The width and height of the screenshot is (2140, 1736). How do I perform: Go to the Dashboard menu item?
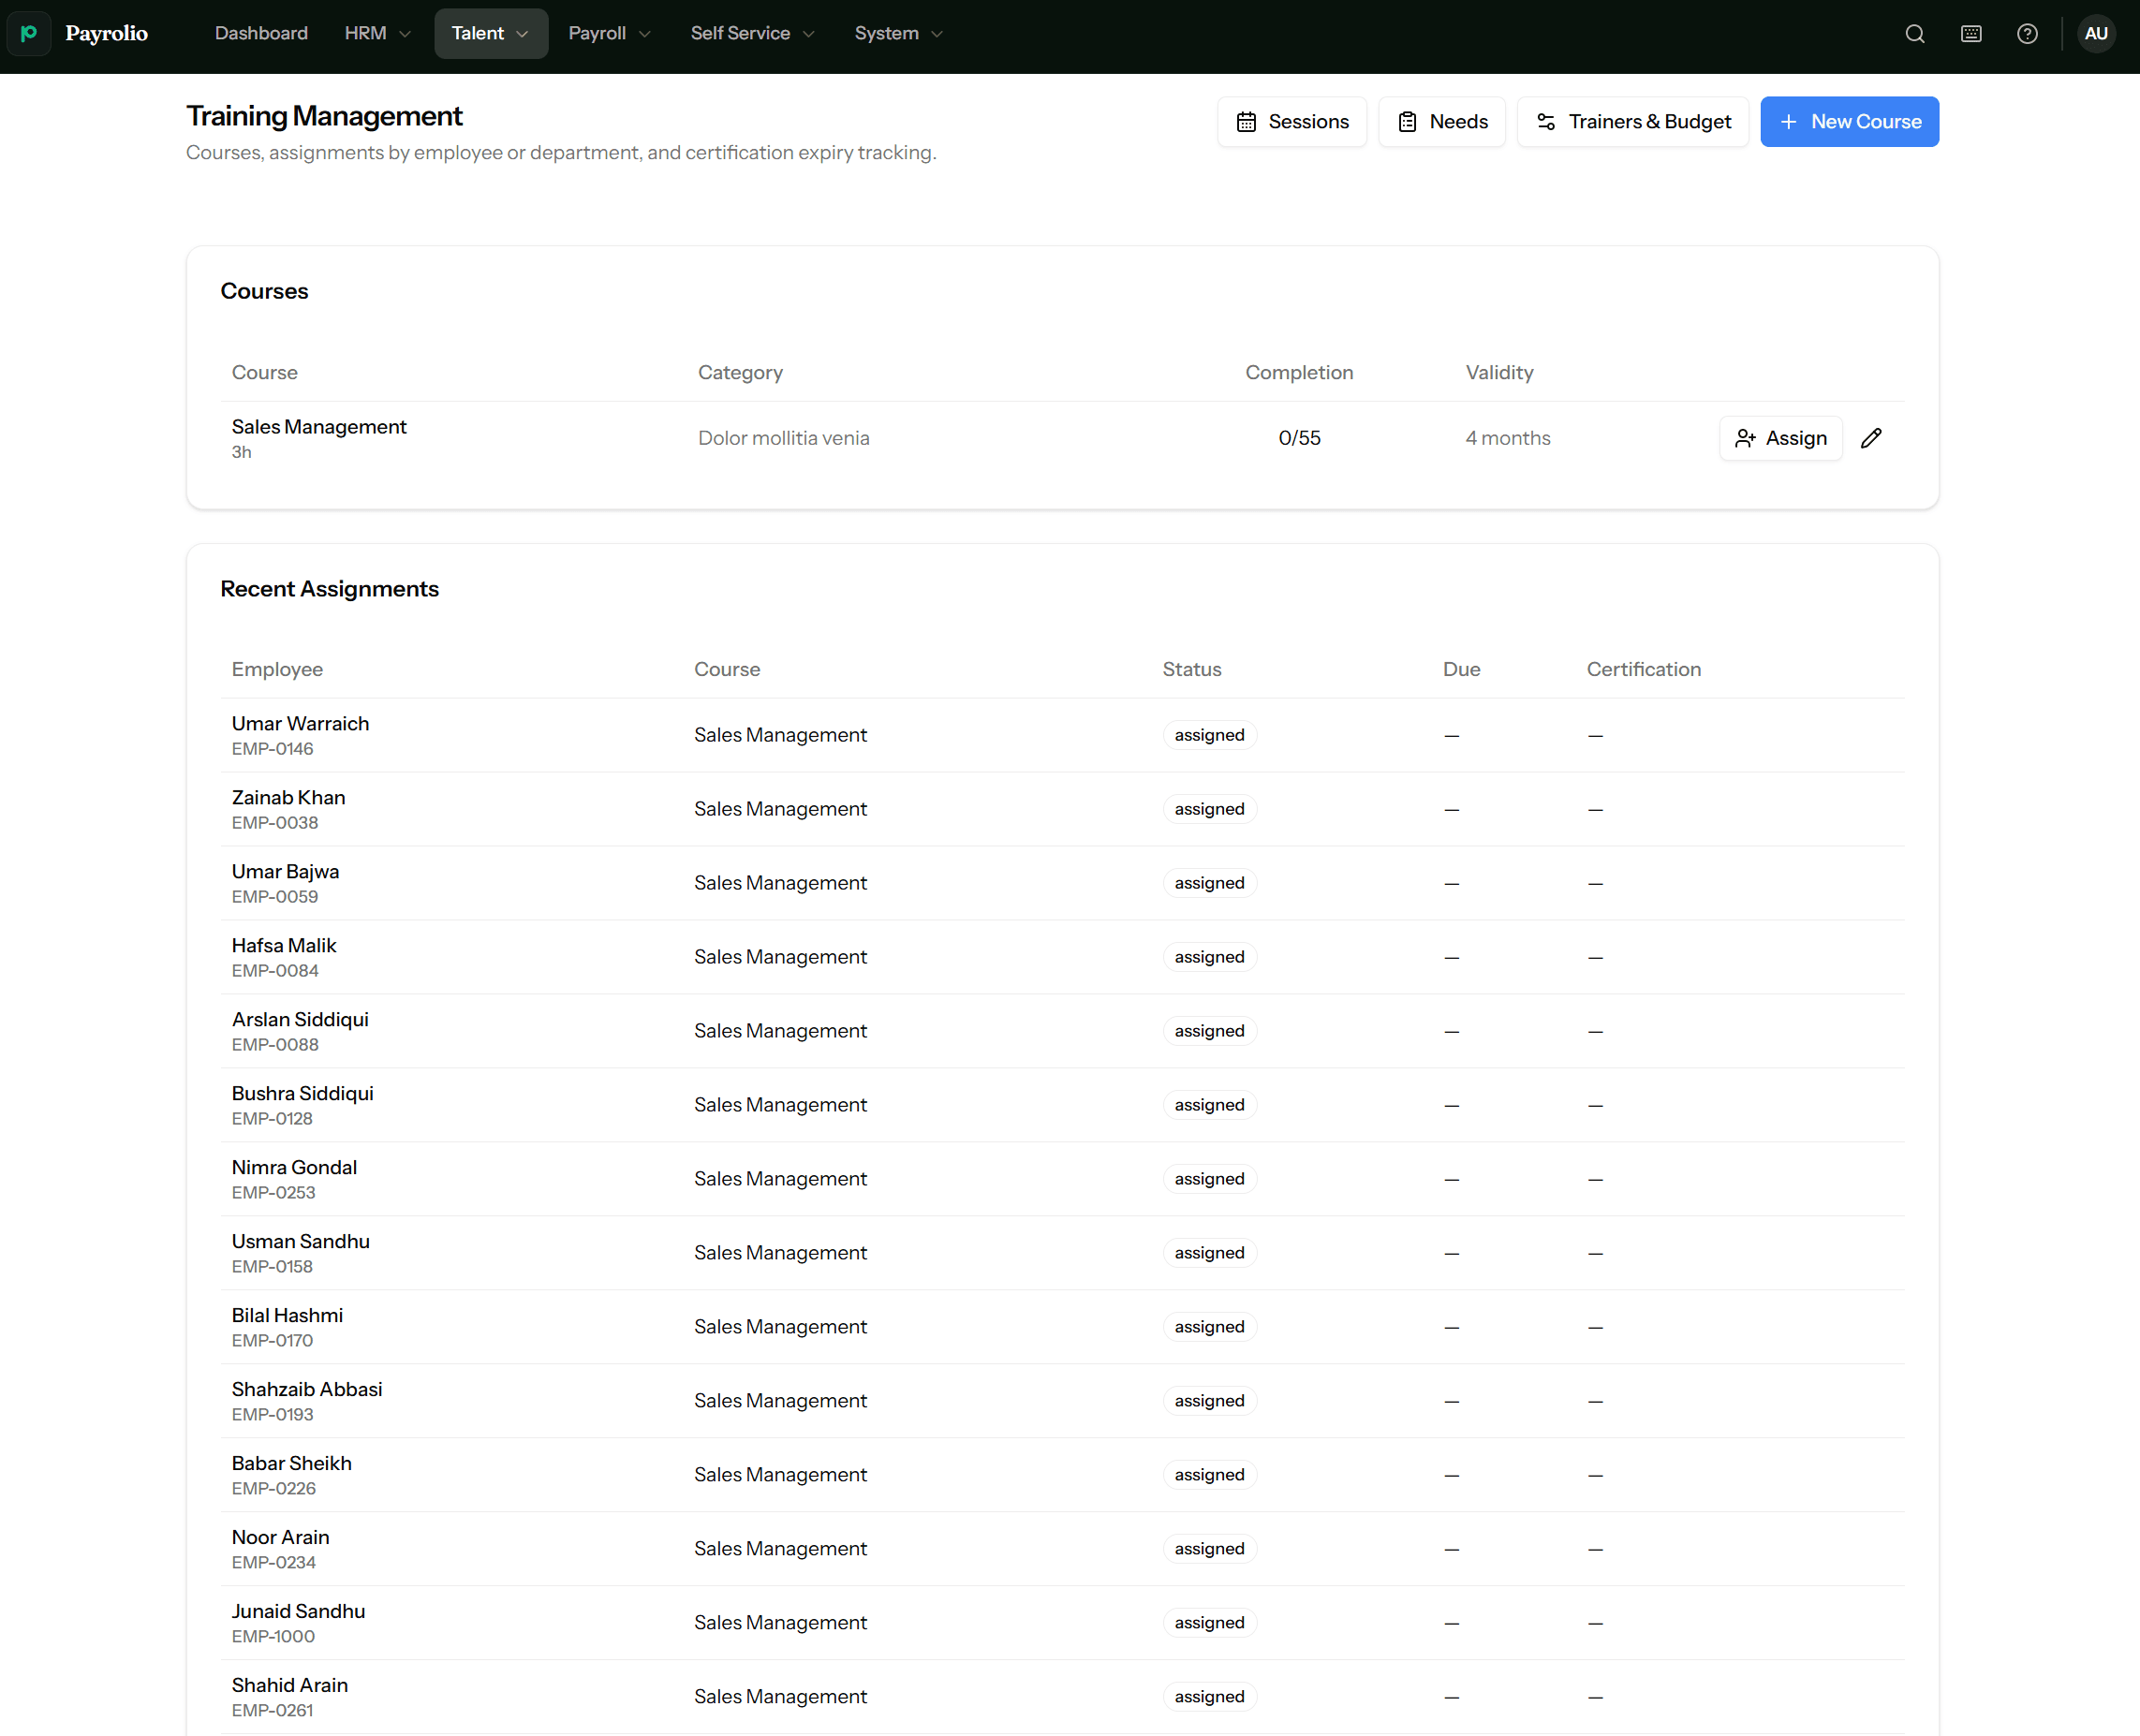(261, 34)
